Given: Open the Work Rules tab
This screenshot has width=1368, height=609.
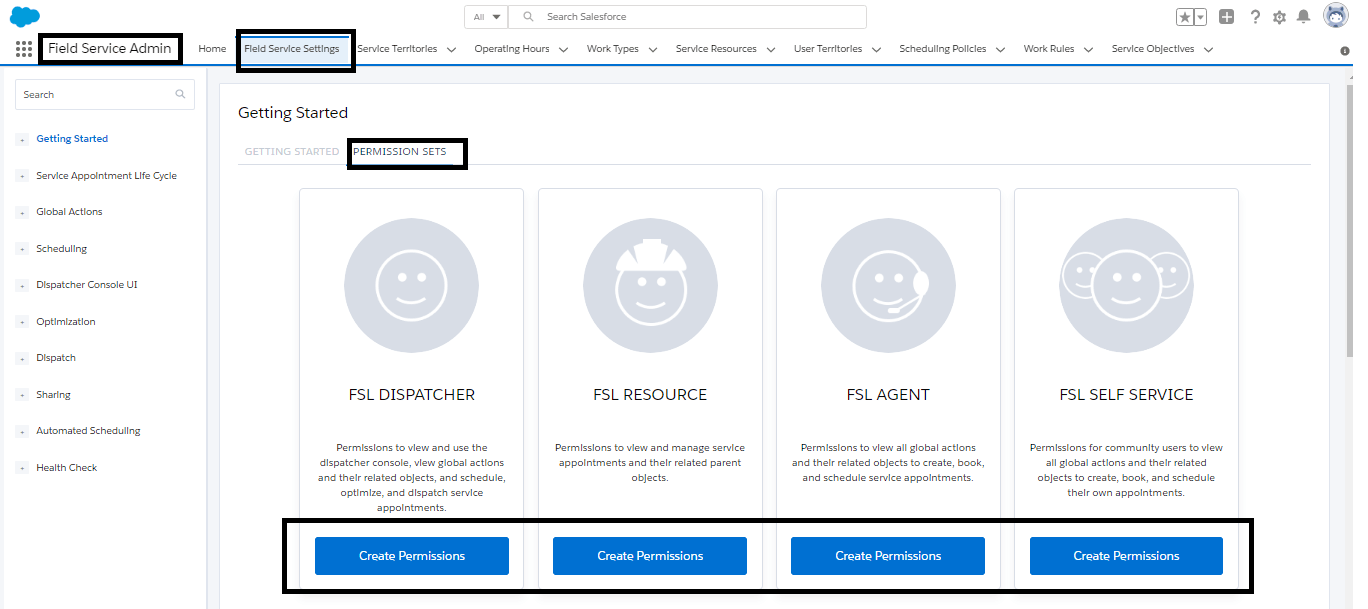Looking at the screenshot, I should (x=1049, y=49).
